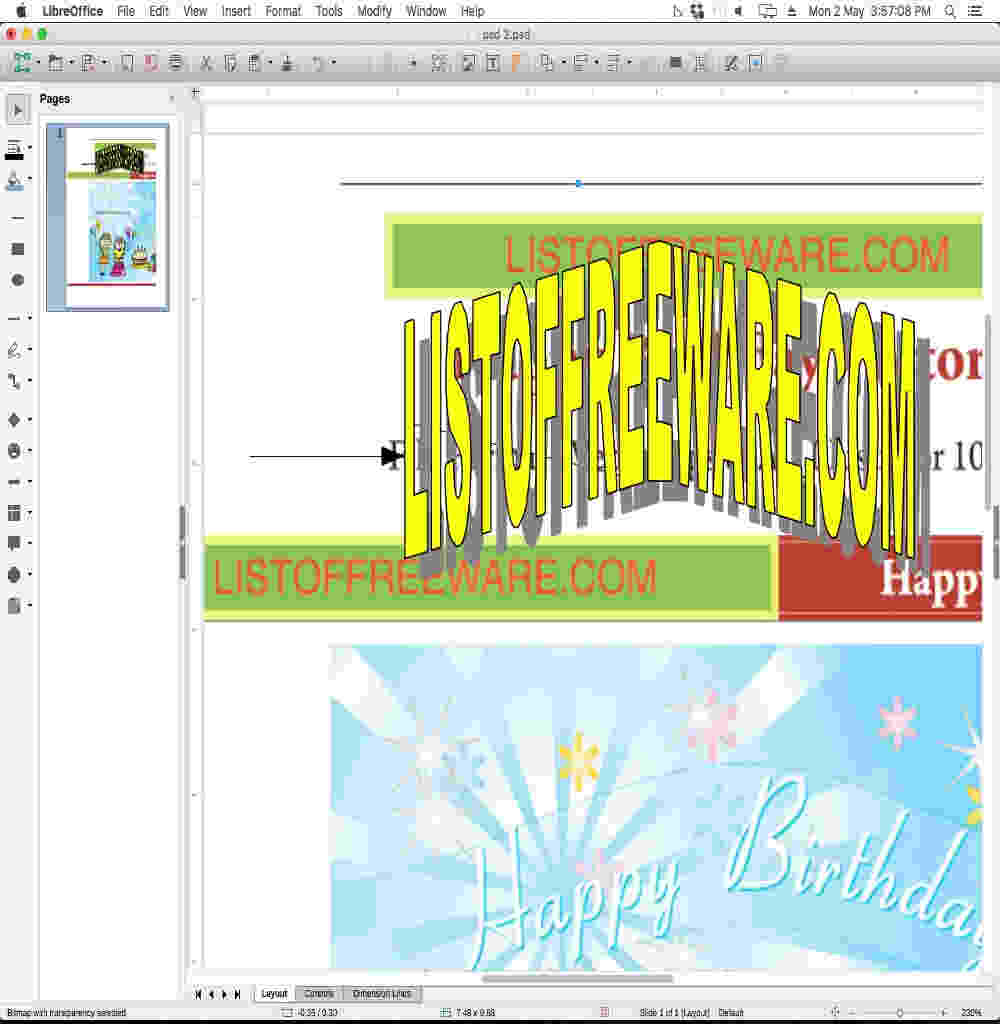Open the Apple menu
This screenshot has height=1024, width=1000.
21,11
